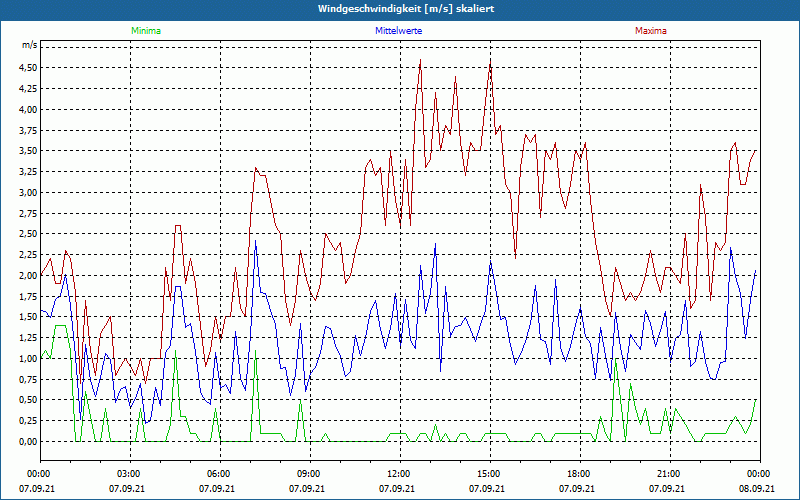Click the 2,75 y-axis value
Viewport: 800px width, 500px height.
click(x=28, y=214)
